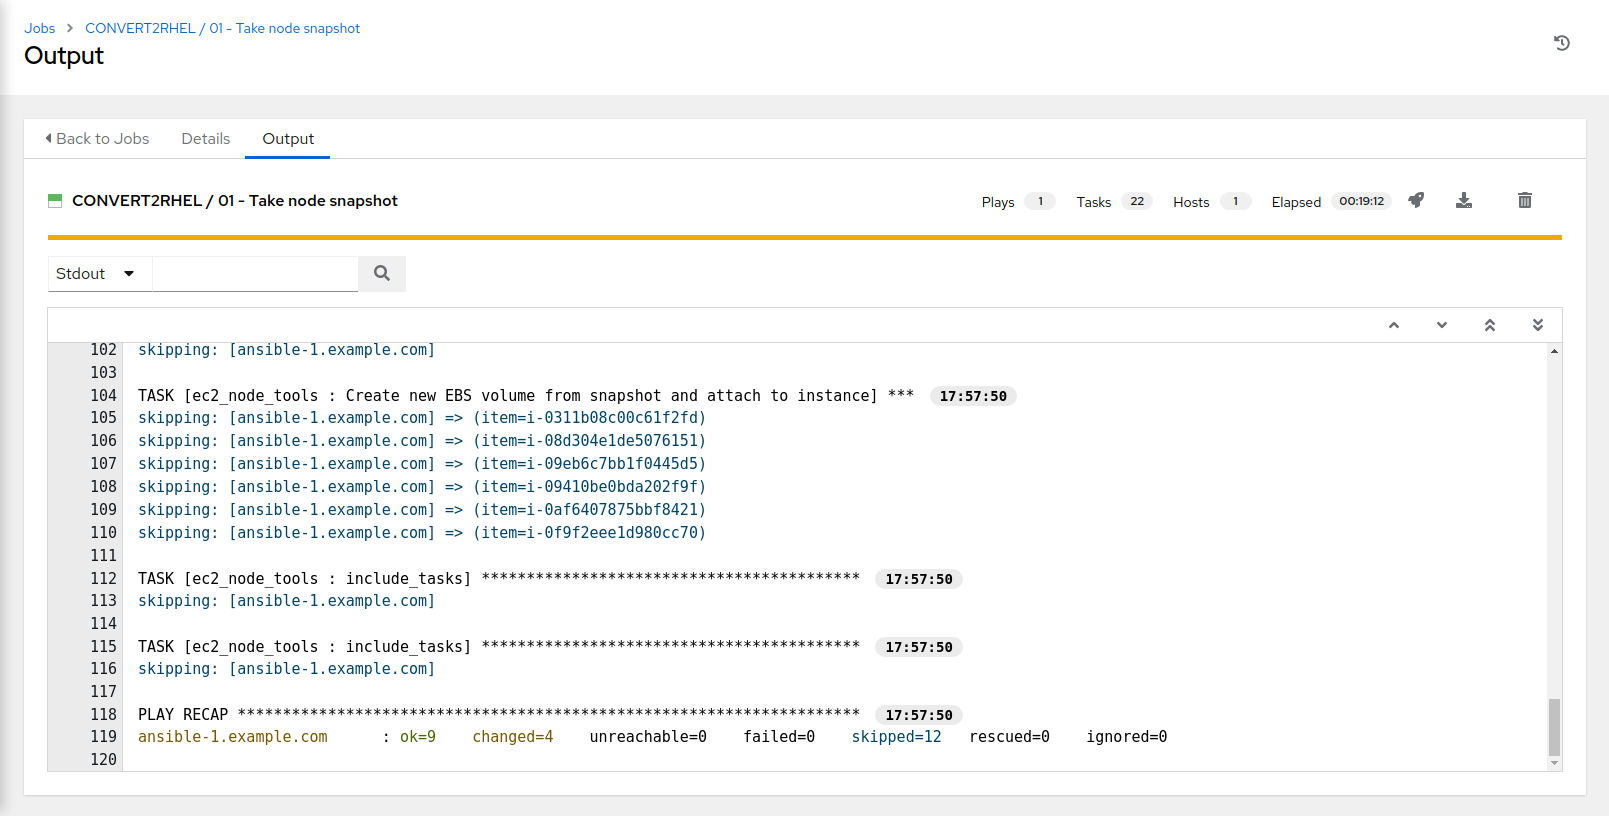
Task: Switch to the Details tab
Action: 206,139
